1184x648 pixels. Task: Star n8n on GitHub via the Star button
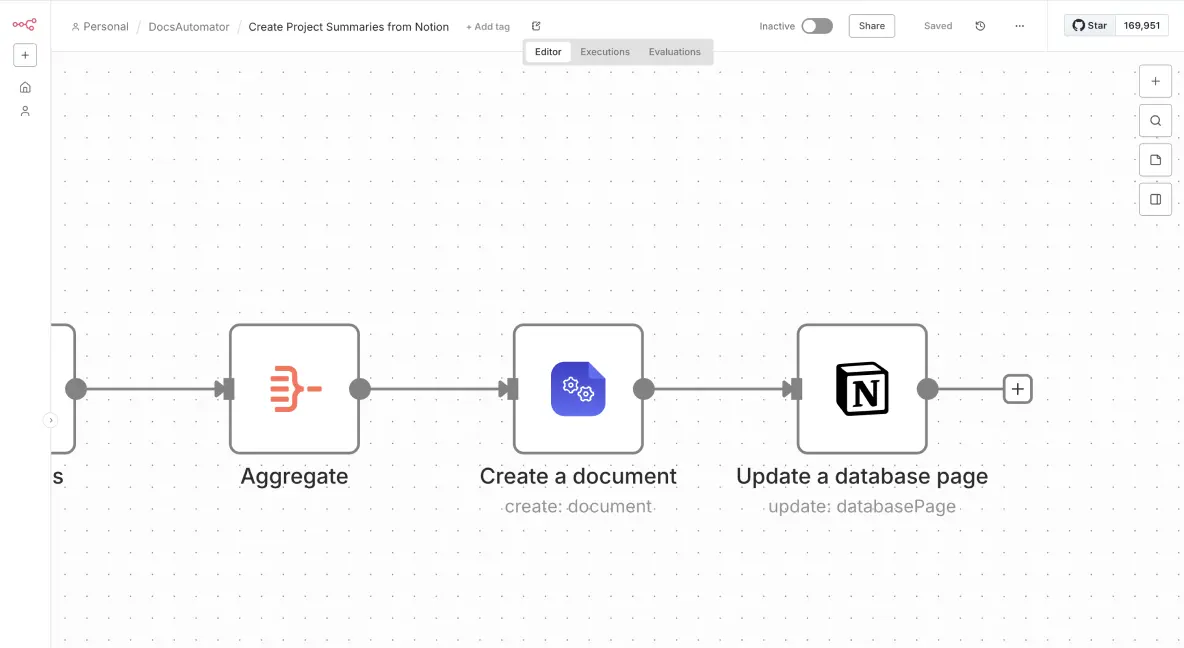point(1089,25)
